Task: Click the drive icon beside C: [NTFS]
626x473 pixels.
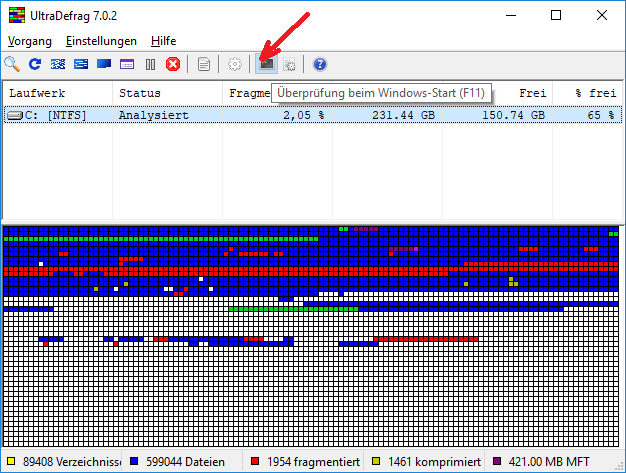Action: coord(16,115)
